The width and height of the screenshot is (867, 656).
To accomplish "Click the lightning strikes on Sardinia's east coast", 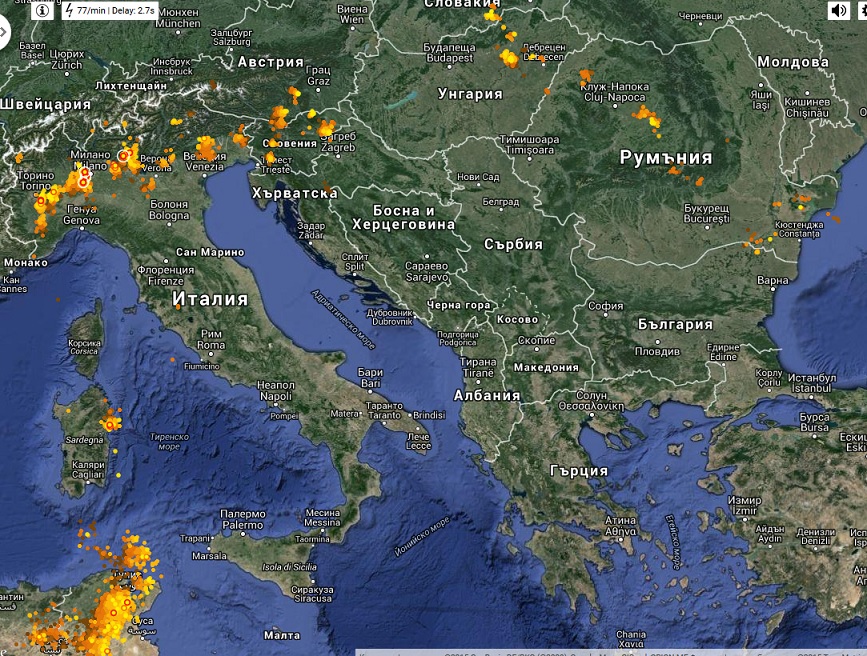I will (112, 418).
